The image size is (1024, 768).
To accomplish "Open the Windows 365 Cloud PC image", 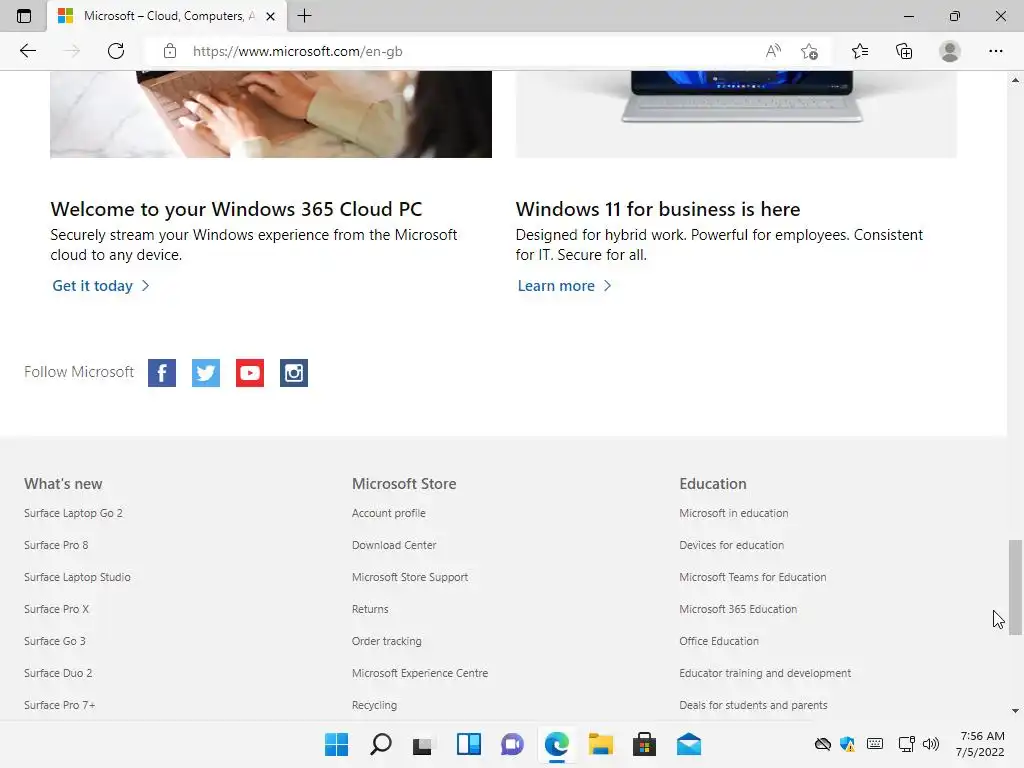I will tap(271, 114).
